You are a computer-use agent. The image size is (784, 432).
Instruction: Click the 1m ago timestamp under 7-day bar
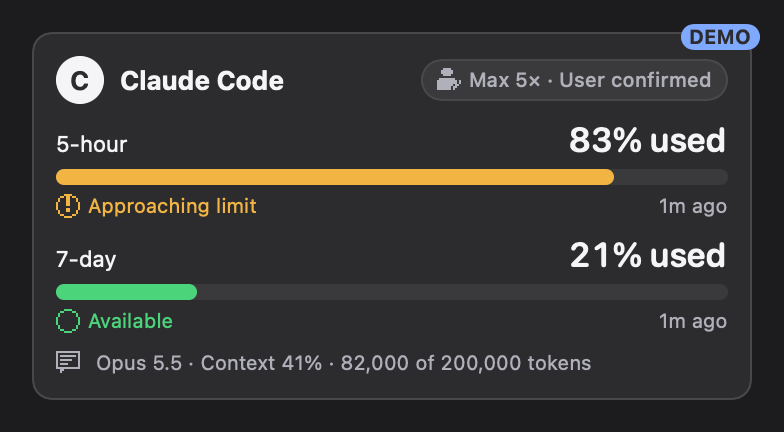click(x=693, y=322)
